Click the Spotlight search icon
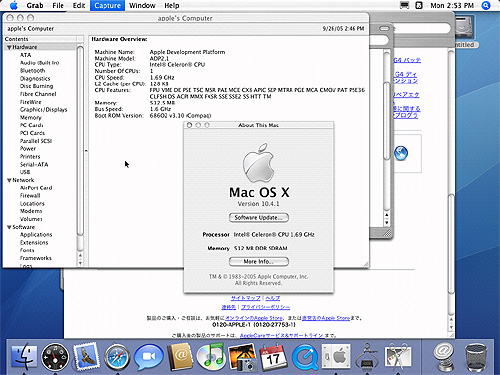The image size is (500, 375). pos(486,5)
